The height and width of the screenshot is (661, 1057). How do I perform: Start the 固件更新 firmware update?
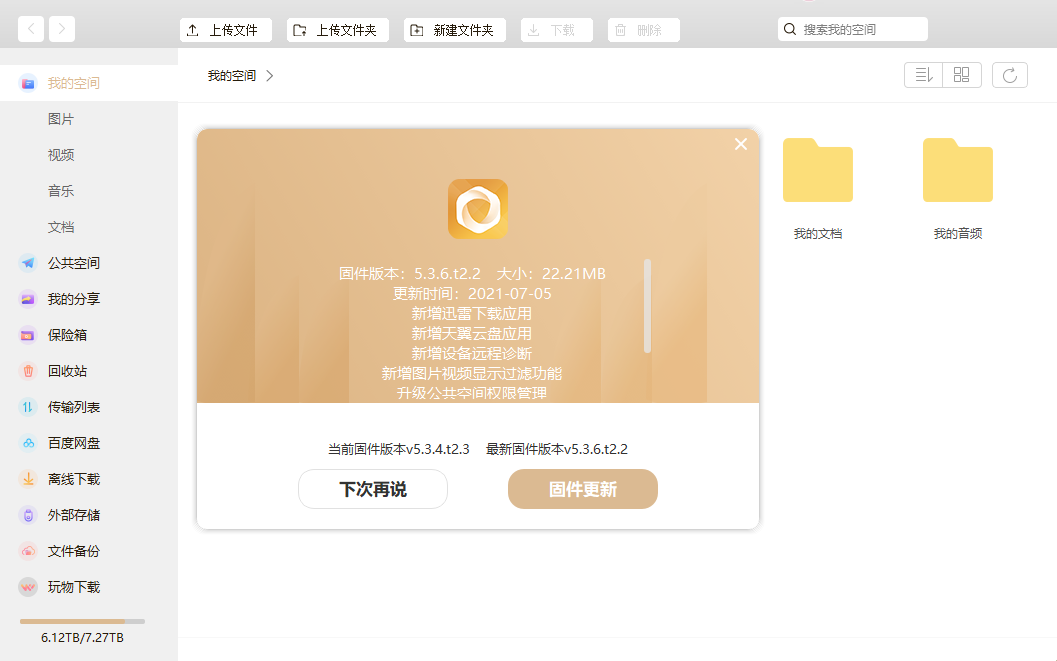tap(583, 489)
